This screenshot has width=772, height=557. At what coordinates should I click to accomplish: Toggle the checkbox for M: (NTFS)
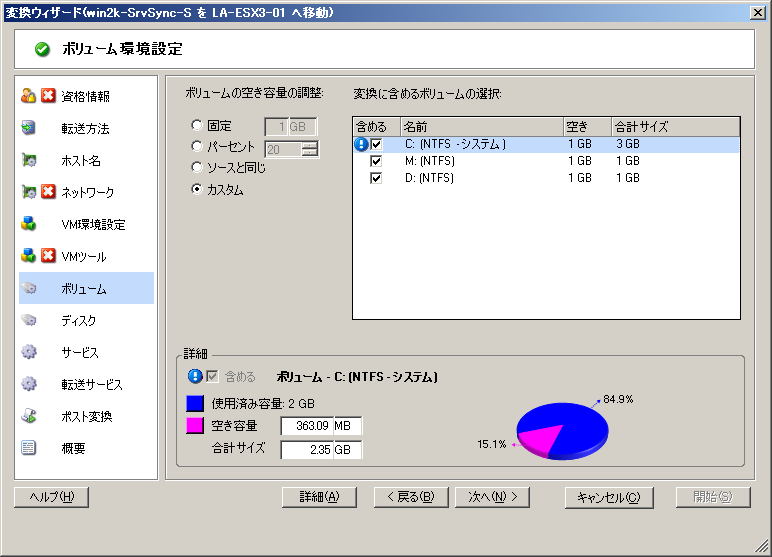[x=376, y=161]
